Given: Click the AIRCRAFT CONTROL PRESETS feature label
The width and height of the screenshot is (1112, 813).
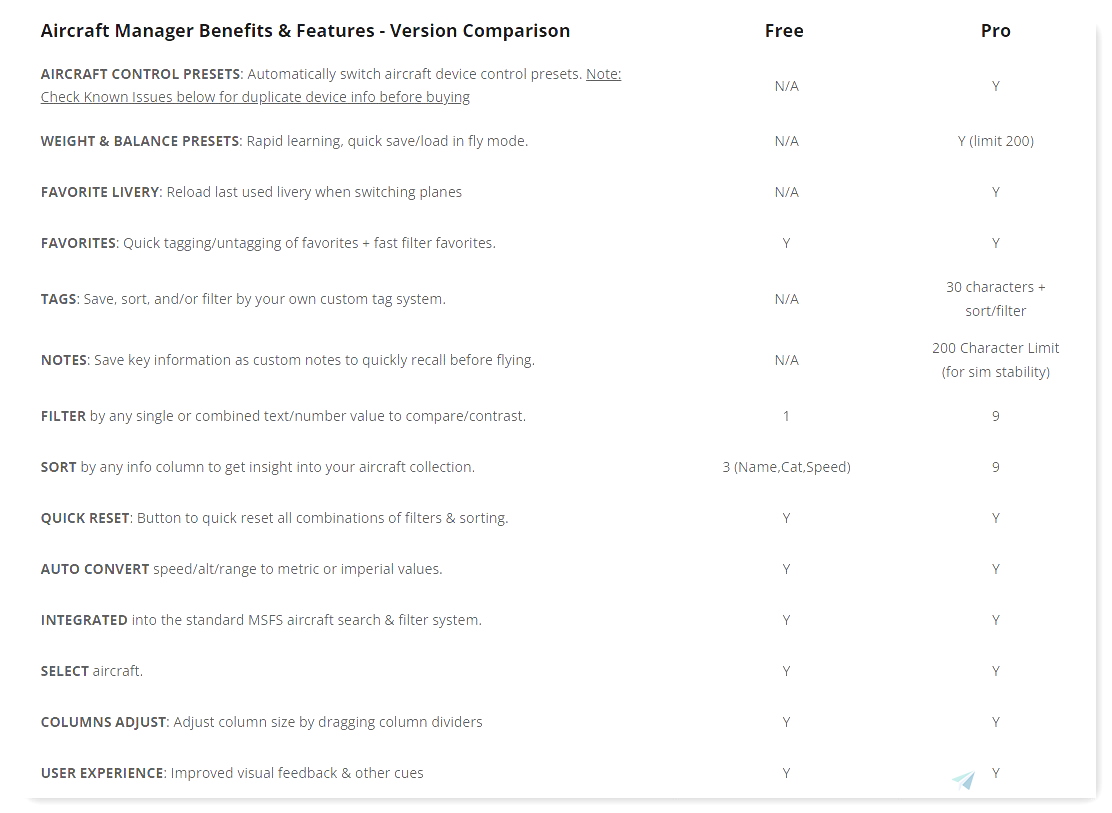Looking at the screenshot, I should [140, 74].
